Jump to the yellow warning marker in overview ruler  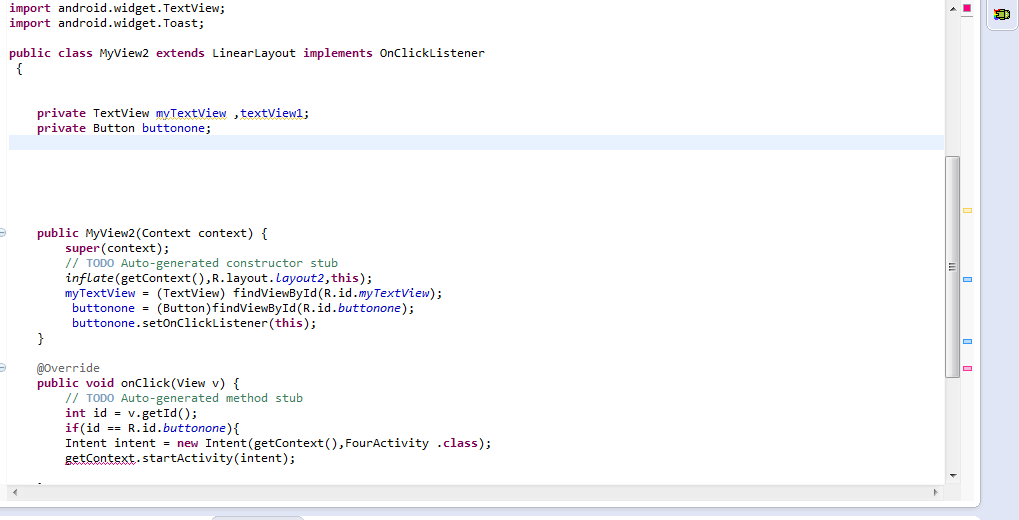[x=967, y=211]
